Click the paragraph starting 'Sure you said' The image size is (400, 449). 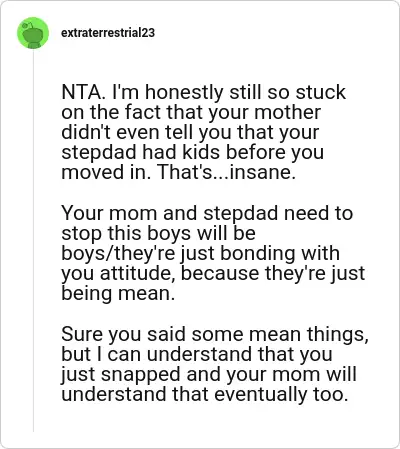(x=215, y=364)
